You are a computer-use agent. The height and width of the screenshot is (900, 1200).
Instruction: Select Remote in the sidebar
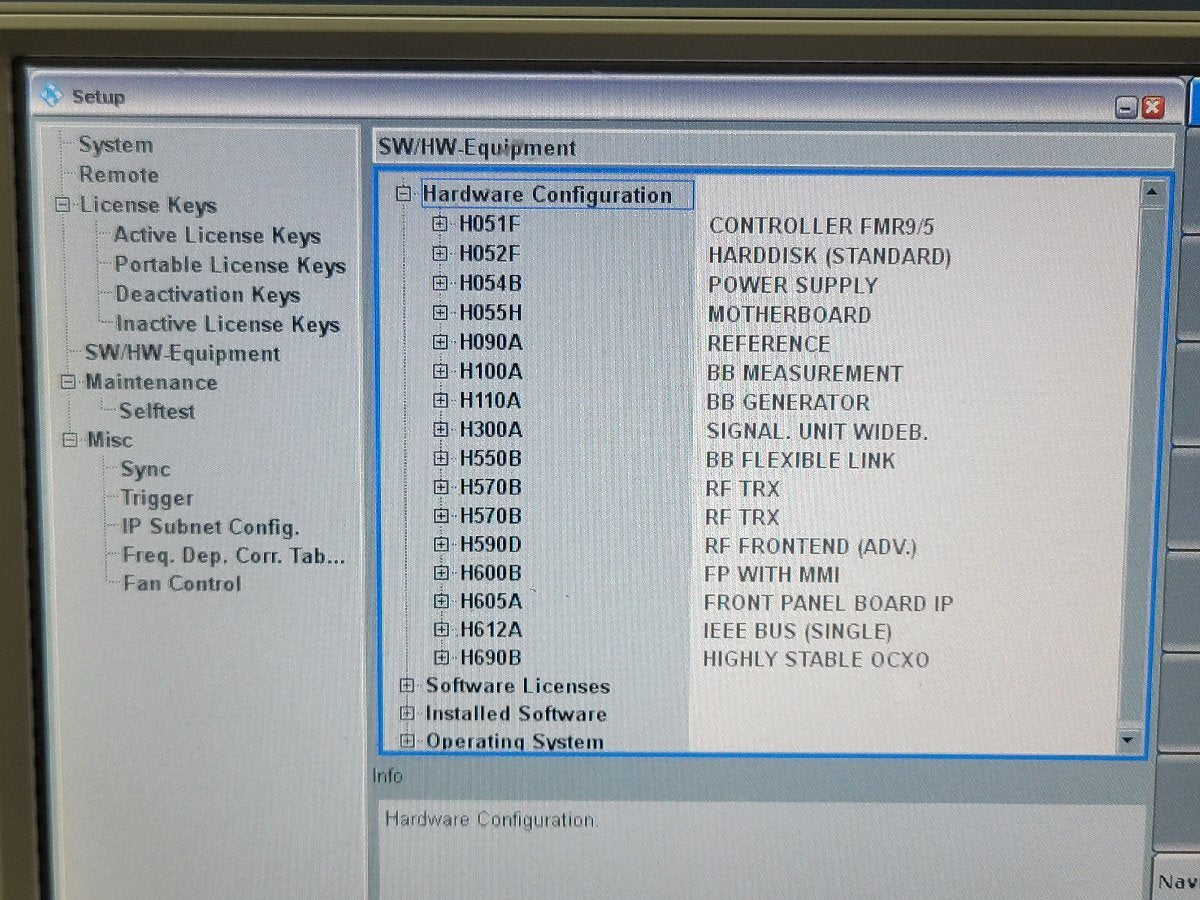(x=118, y=175)
